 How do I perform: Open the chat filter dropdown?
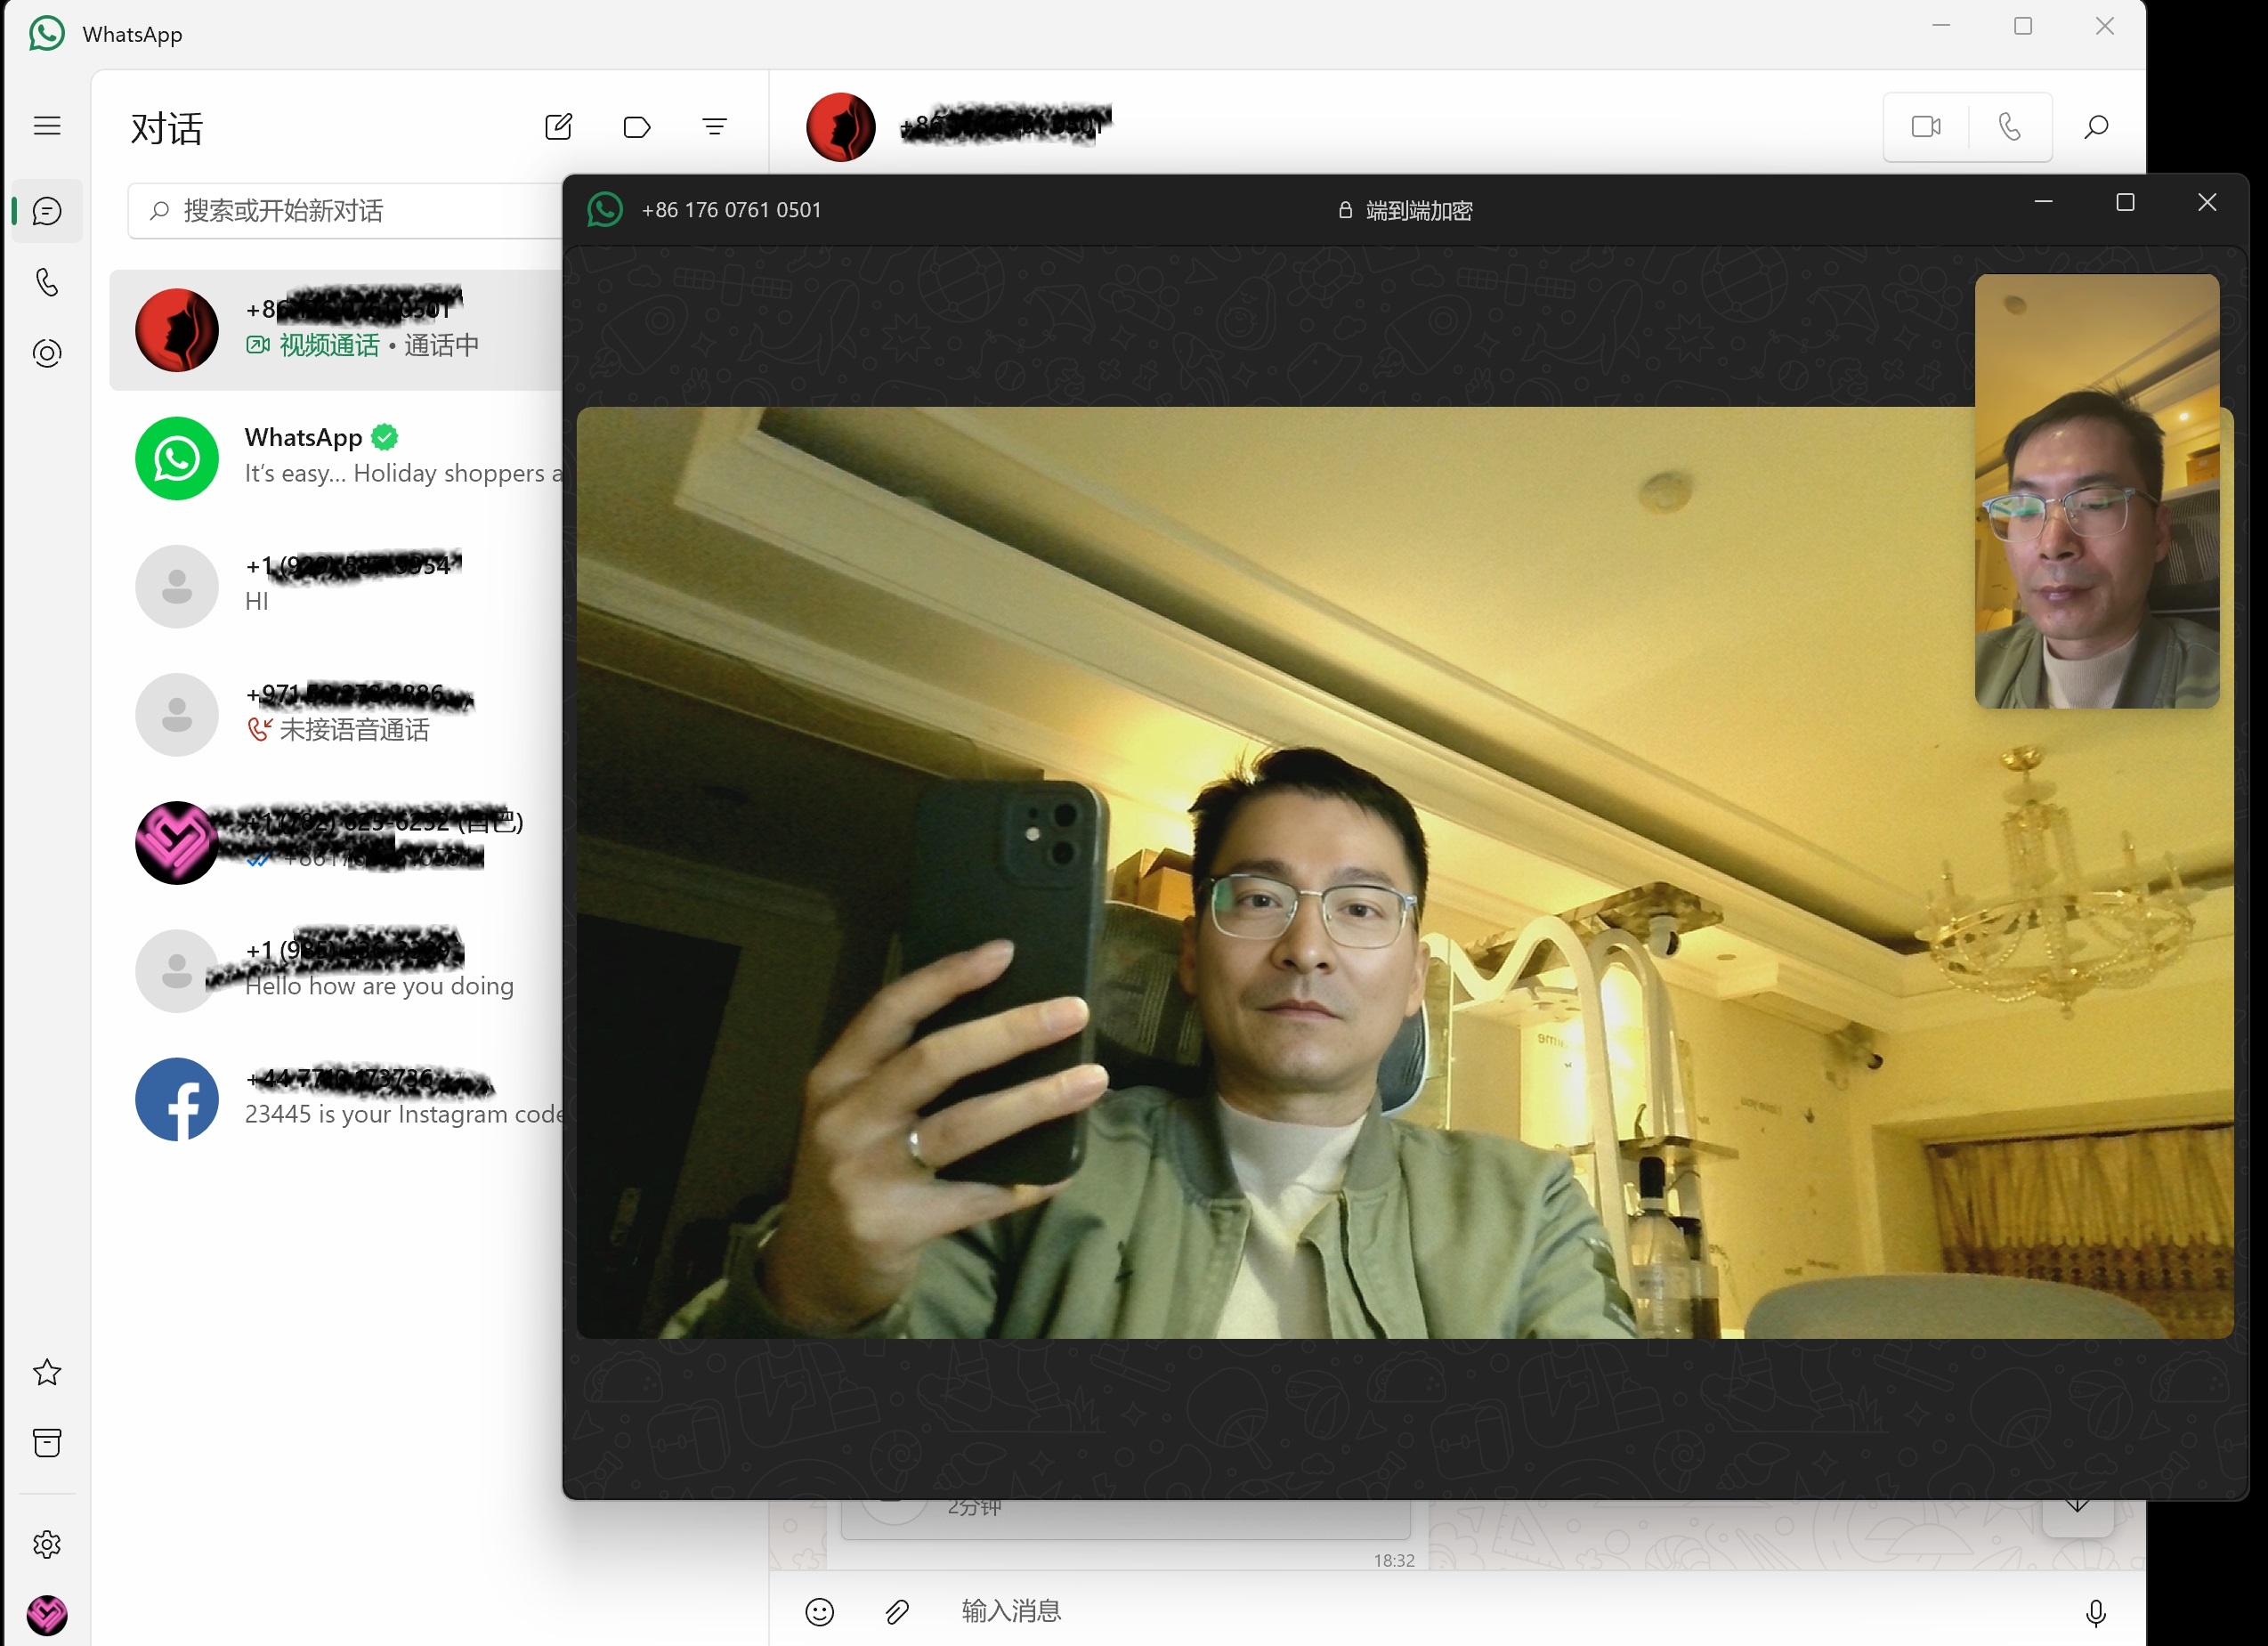714,127
